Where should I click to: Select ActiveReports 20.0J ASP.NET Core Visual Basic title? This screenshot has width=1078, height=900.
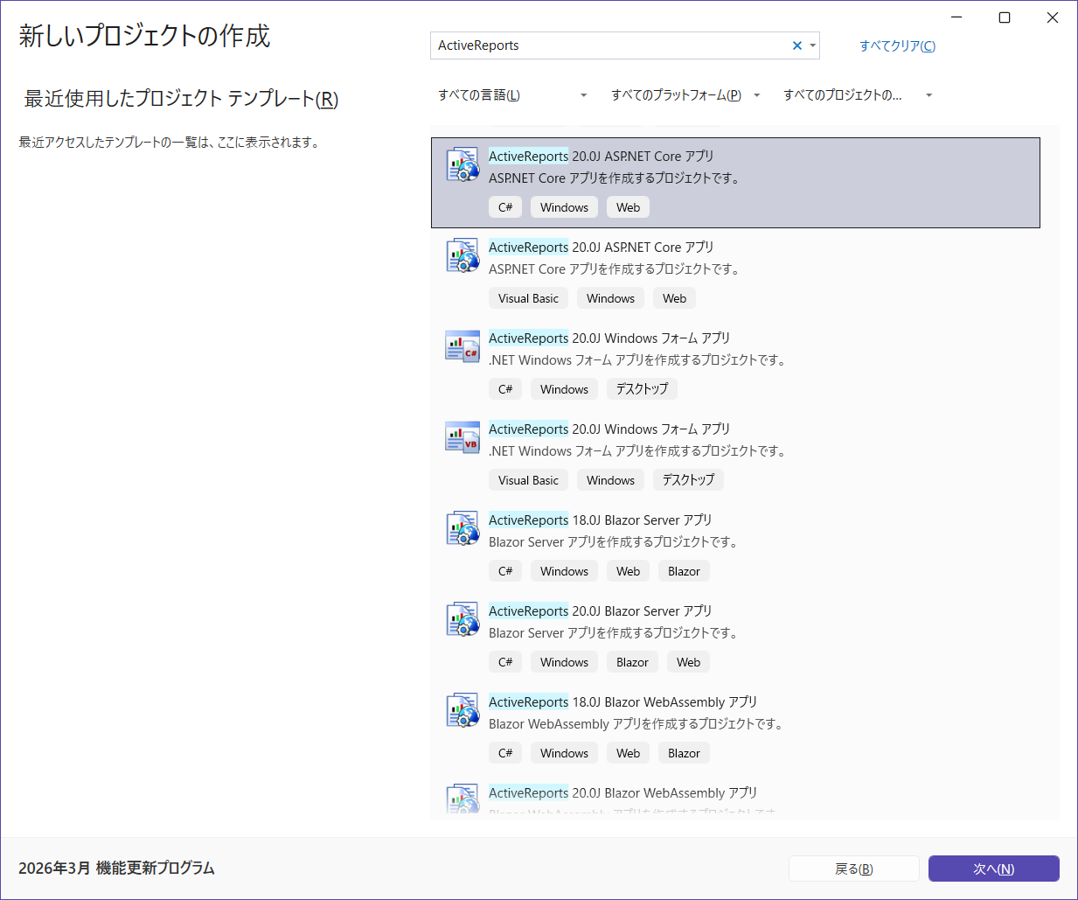(x=601, y=247)
